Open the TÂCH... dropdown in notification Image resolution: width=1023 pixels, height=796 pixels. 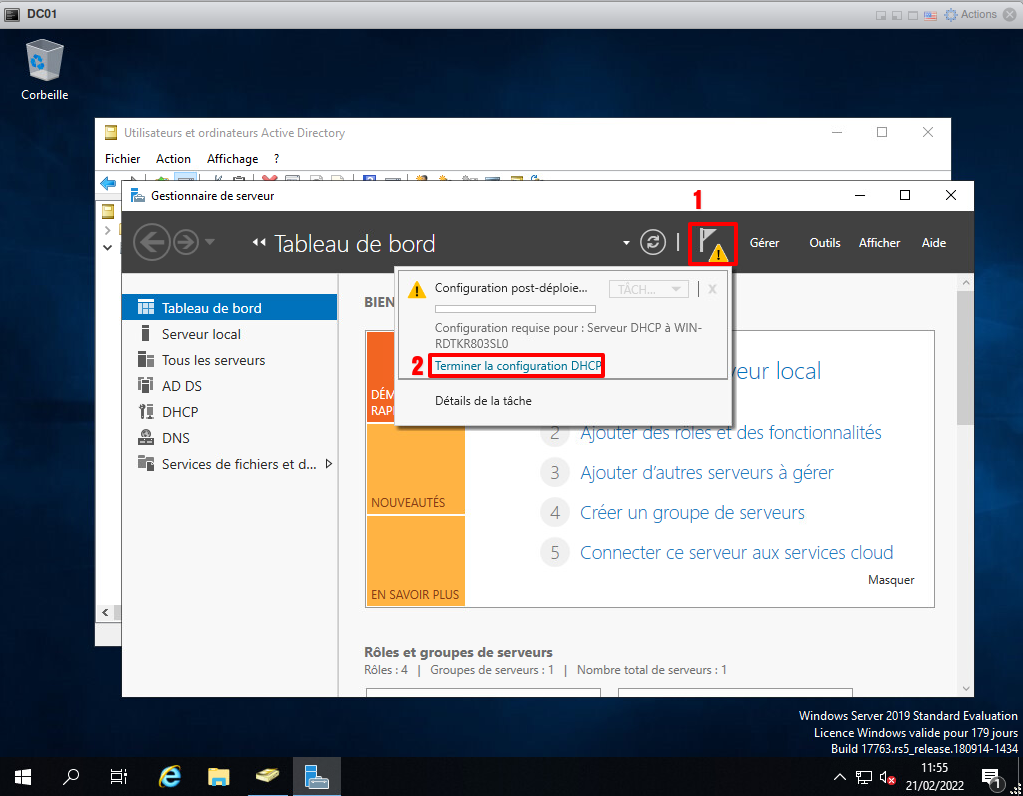(648, 289)
